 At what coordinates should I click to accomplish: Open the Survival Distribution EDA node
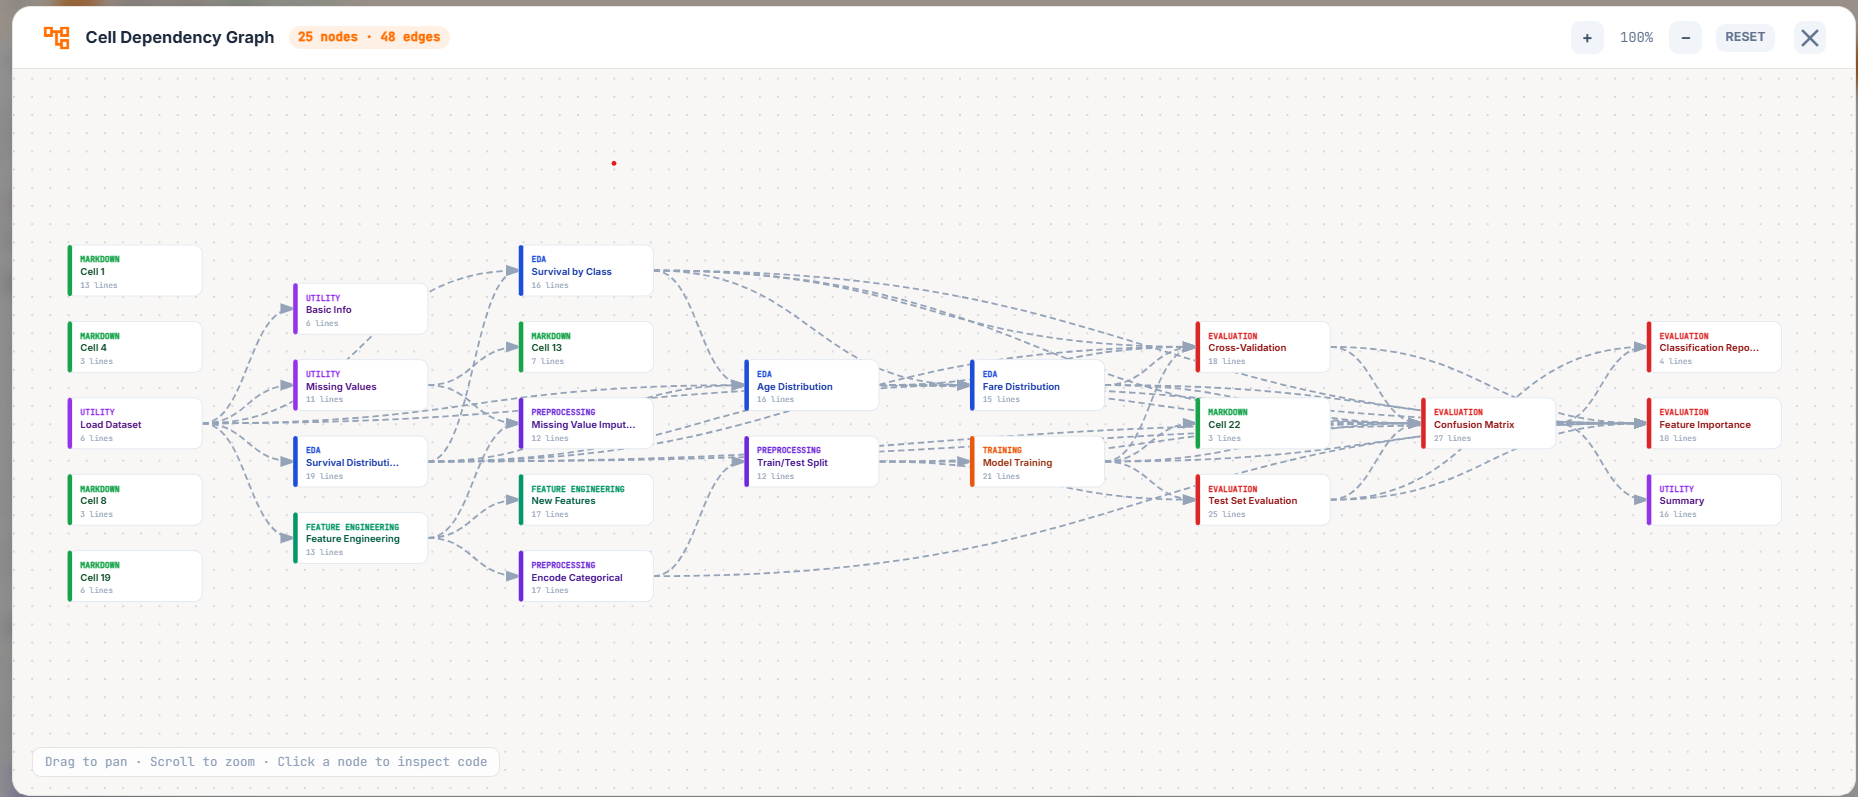[x=361, y=462]
